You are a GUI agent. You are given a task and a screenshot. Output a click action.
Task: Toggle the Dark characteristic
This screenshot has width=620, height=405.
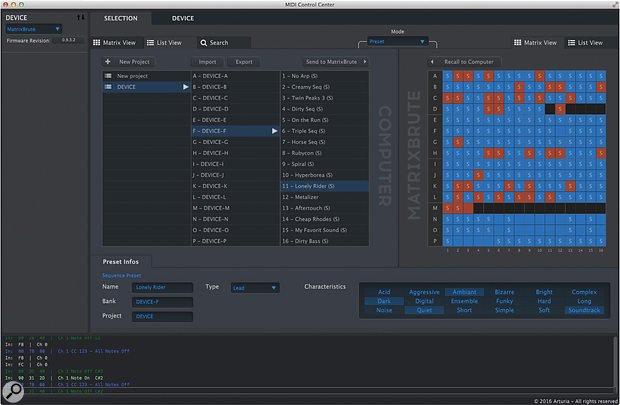click(x=384, y=301)
